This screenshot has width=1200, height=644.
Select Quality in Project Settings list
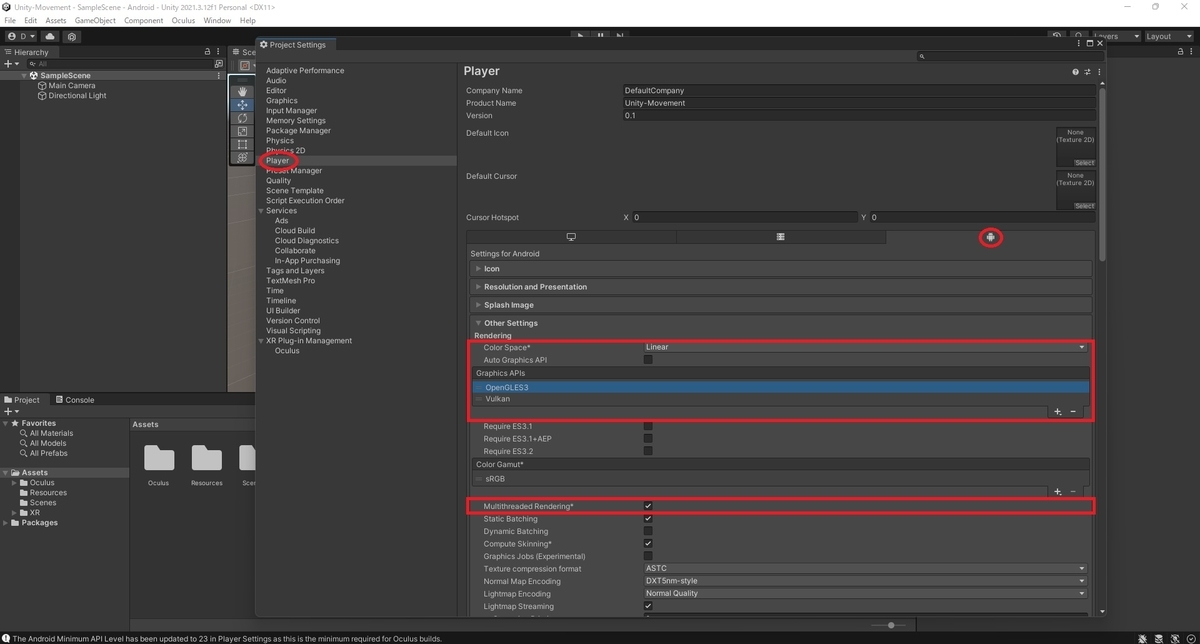point(279,181)
